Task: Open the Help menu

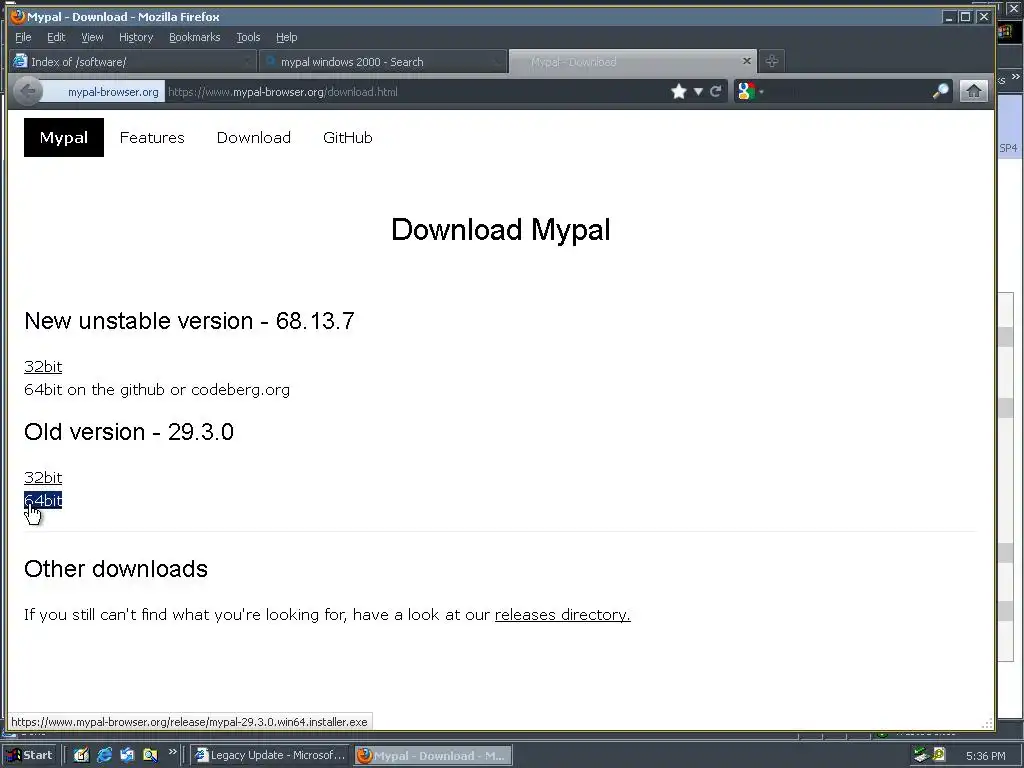Action: [286, 37]
